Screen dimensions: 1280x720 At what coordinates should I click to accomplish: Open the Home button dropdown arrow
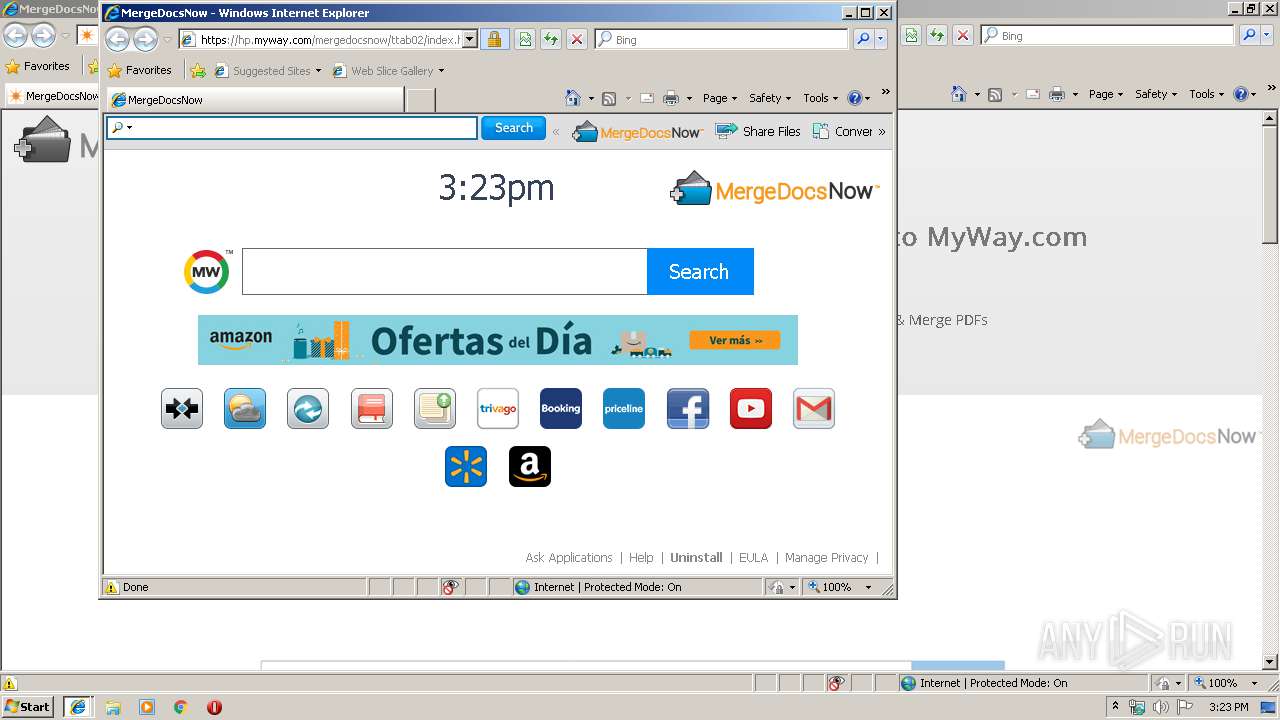coord(590,98)
